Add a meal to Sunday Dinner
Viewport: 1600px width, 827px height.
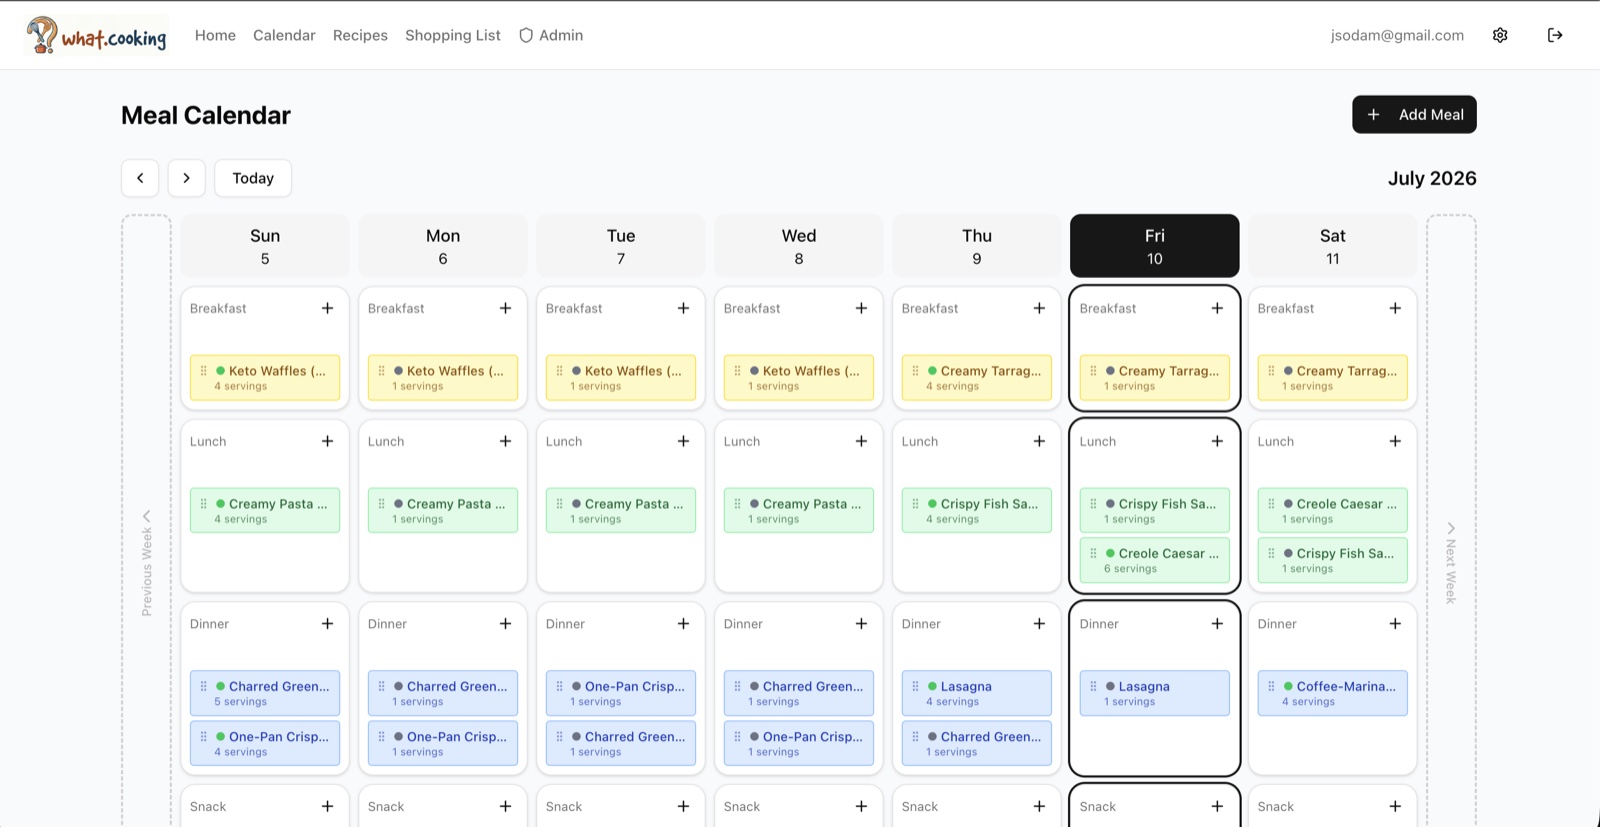point(327,623)
